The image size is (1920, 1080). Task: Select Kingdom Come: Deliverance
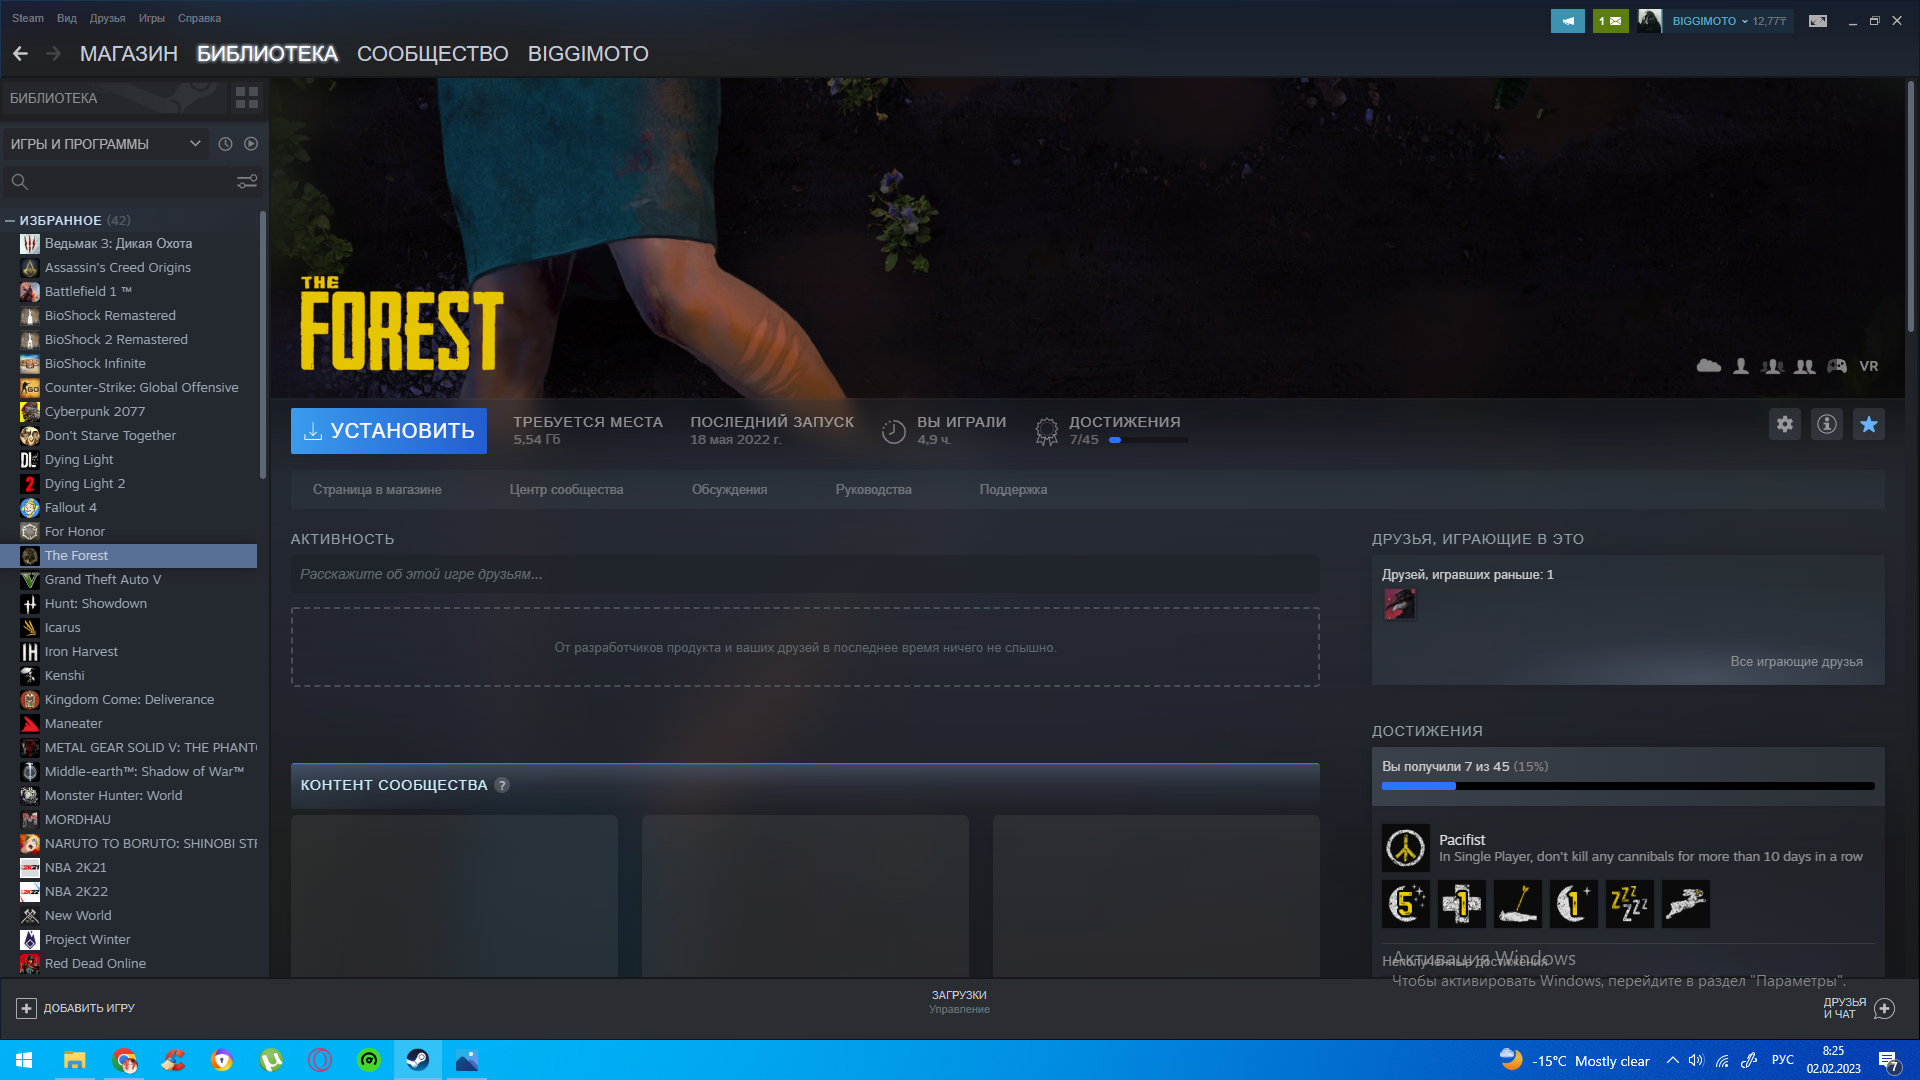(x=130, y=700)
